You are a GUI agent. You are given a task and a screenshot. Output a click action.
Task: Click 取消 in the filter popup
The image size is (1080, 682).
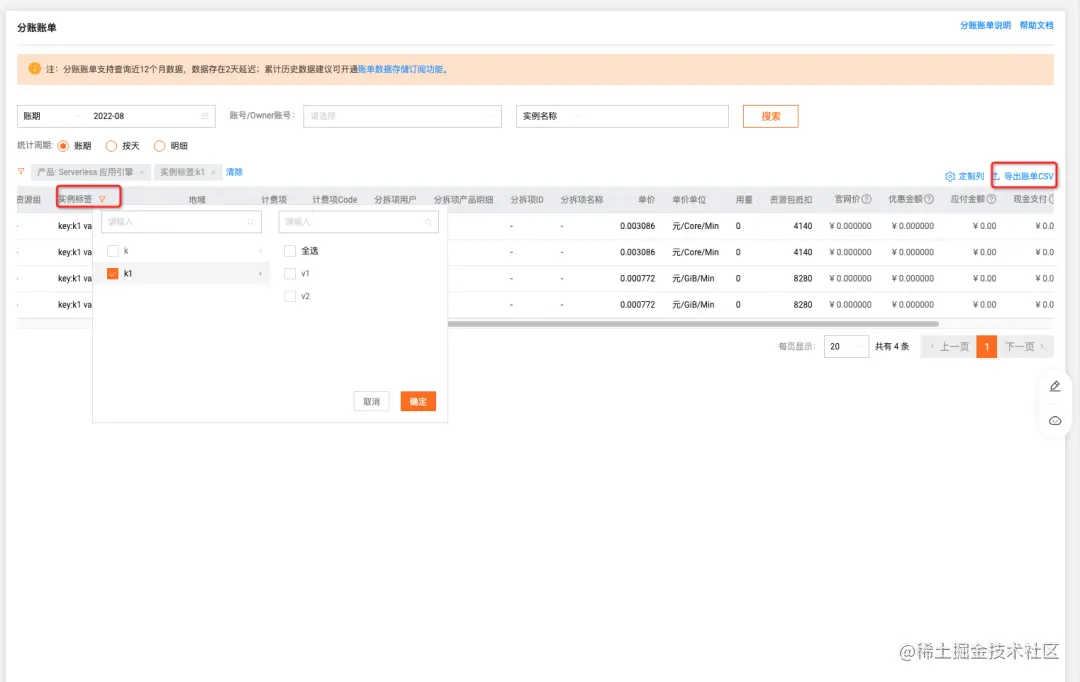click(371, 402)
